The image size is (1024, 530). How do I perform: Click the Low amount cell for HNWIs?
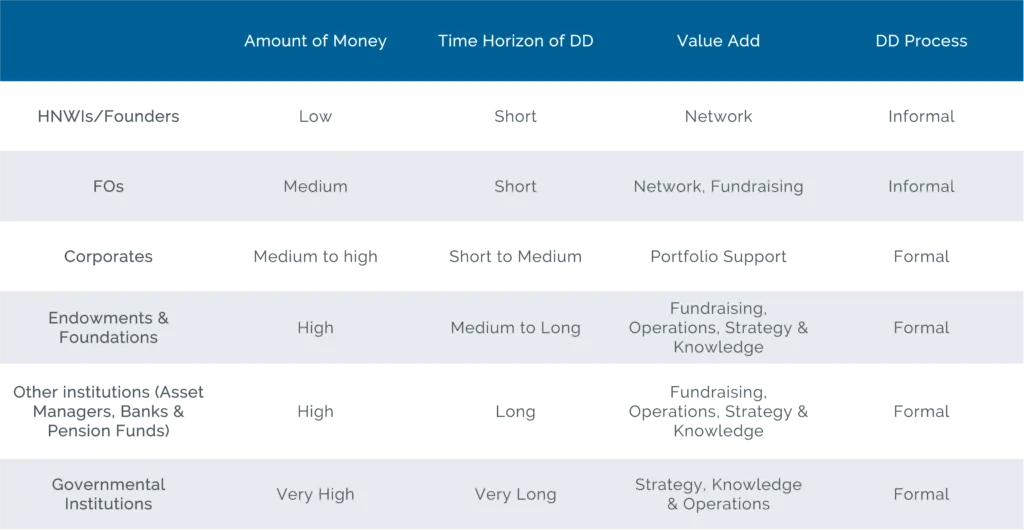315,117
